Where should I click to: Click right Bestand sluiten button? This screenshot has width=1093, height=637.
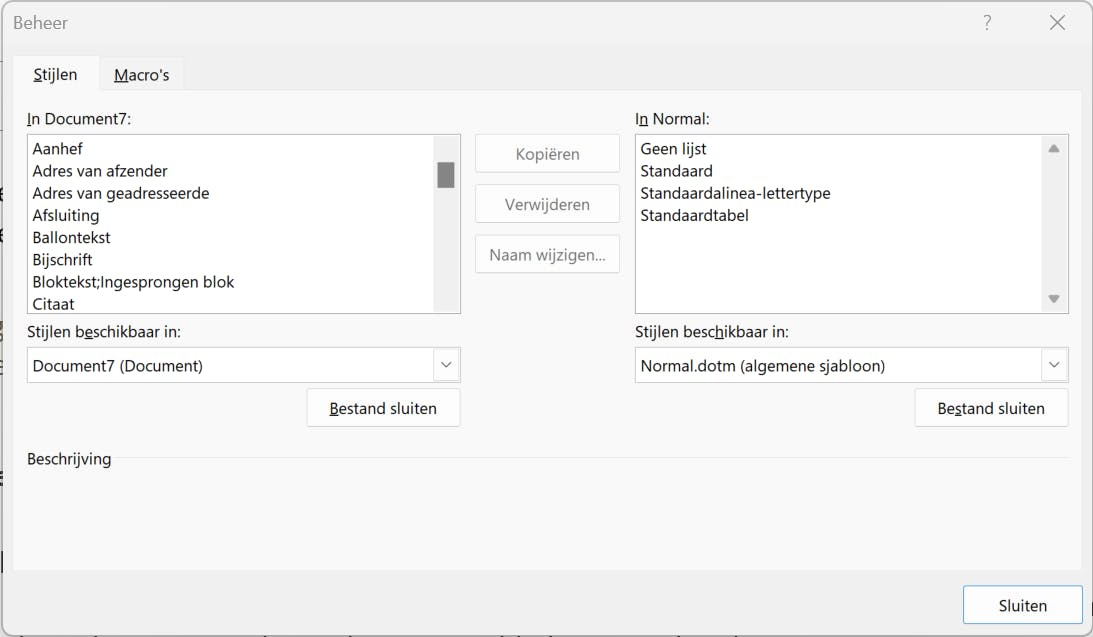coord(991,408)
